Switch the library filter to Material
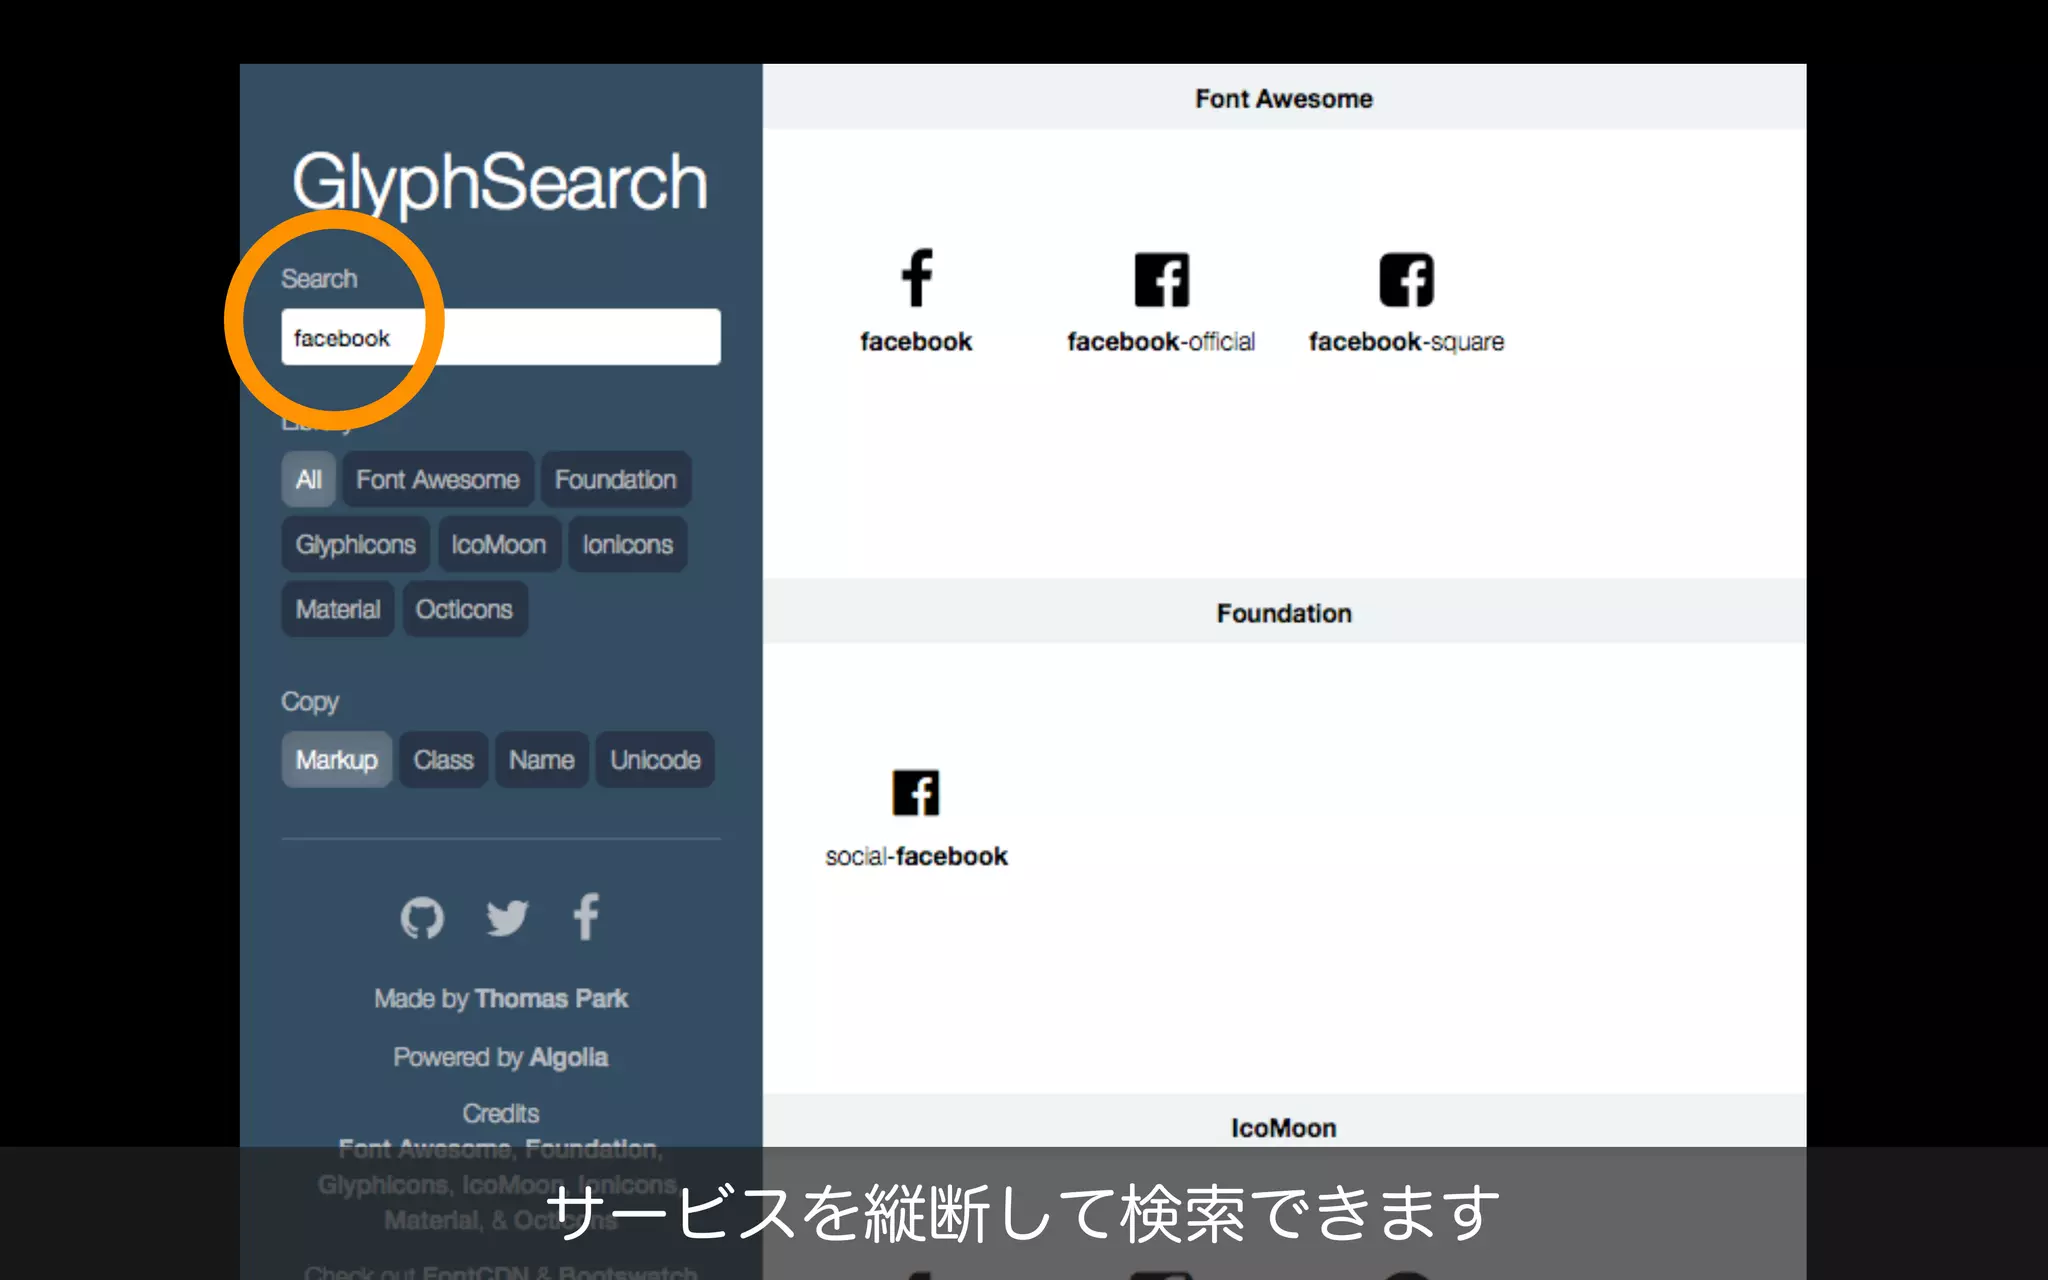This screenshot has width=2048, height=1280. coord(338,610)
